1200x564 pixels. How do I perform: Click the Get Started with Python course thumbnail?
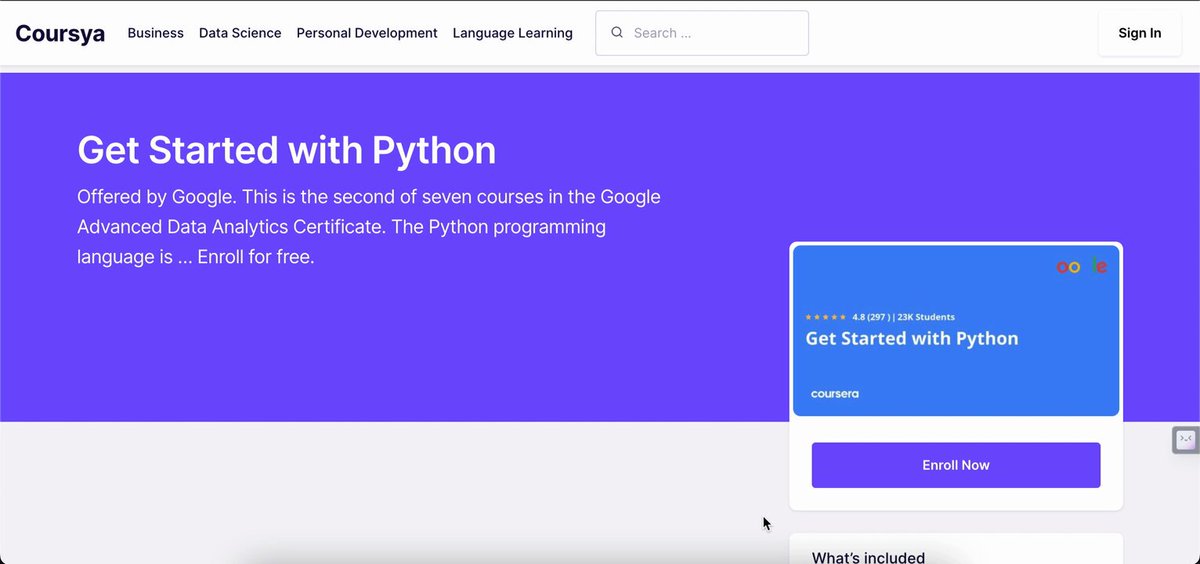click(956, 331)
